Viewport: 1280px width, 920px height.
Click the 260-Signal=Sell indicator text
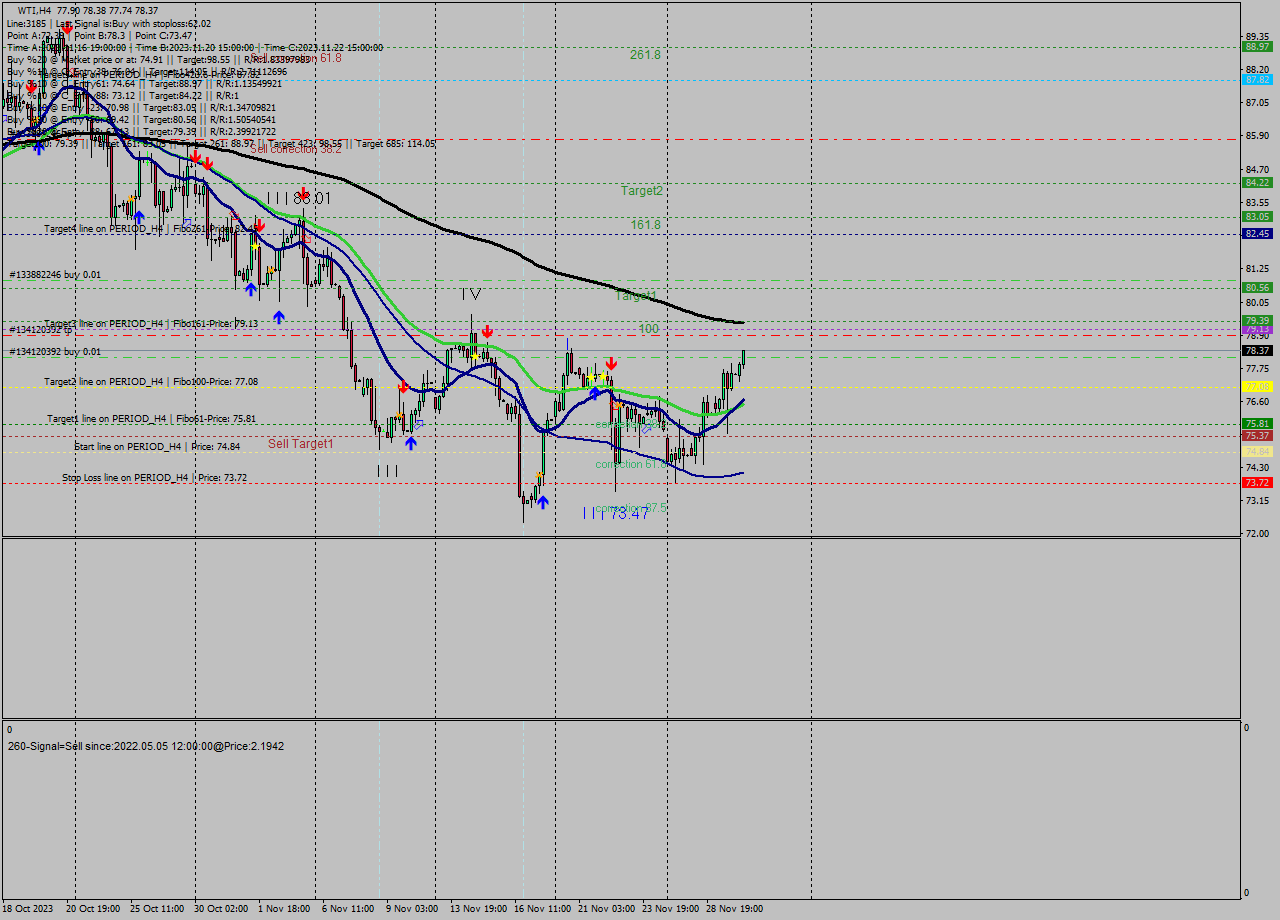tap(145, 745)
